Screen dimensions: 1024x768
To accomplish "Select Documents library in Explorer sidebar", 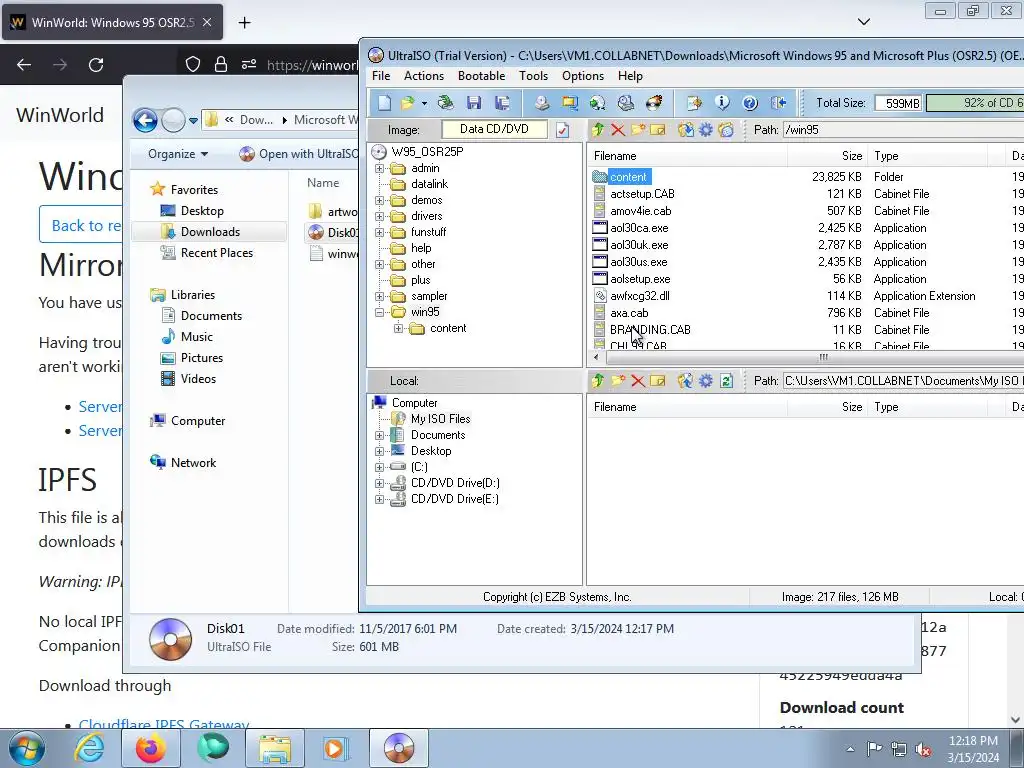I will pyautogui.click(x=211, y=315).
